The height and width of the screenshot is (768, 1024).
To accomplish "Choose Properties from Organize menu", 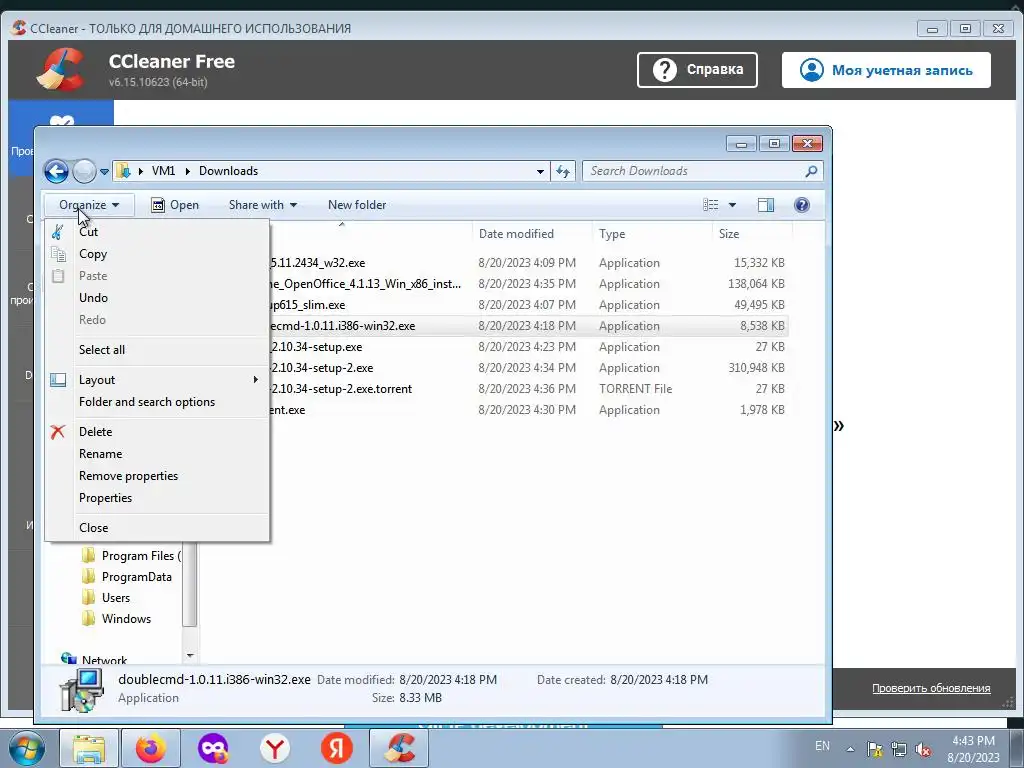I will point(157,498).
